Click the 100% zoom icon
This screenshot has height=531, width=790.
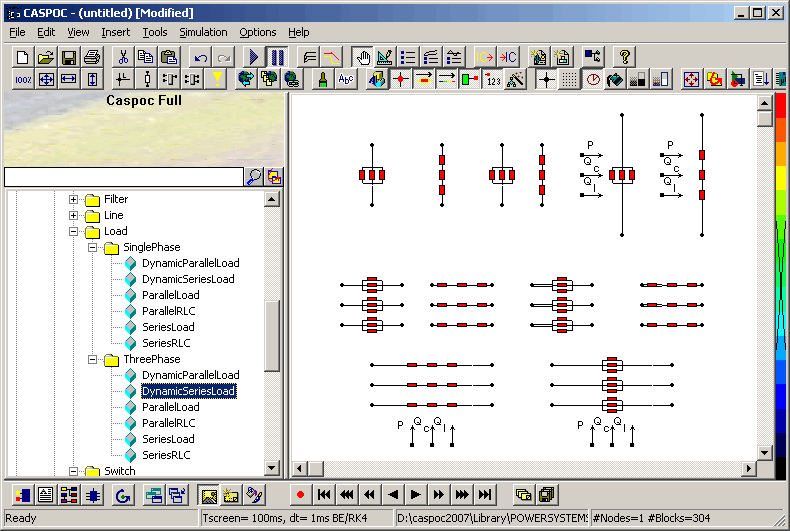24,79
